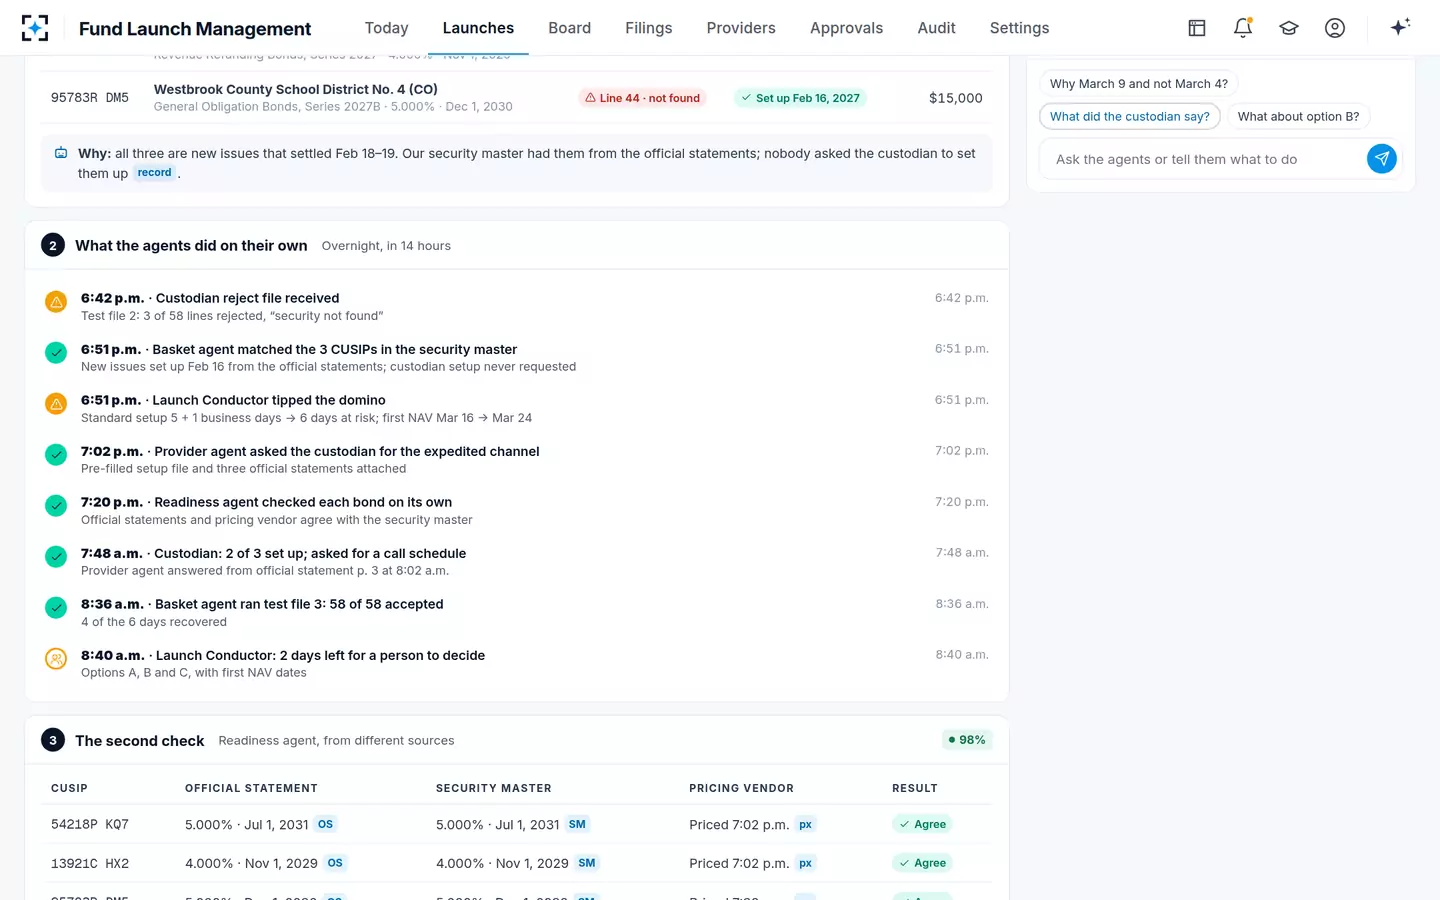Open the layout panel icon in header
The image size is (1440, 900).
1197,28
